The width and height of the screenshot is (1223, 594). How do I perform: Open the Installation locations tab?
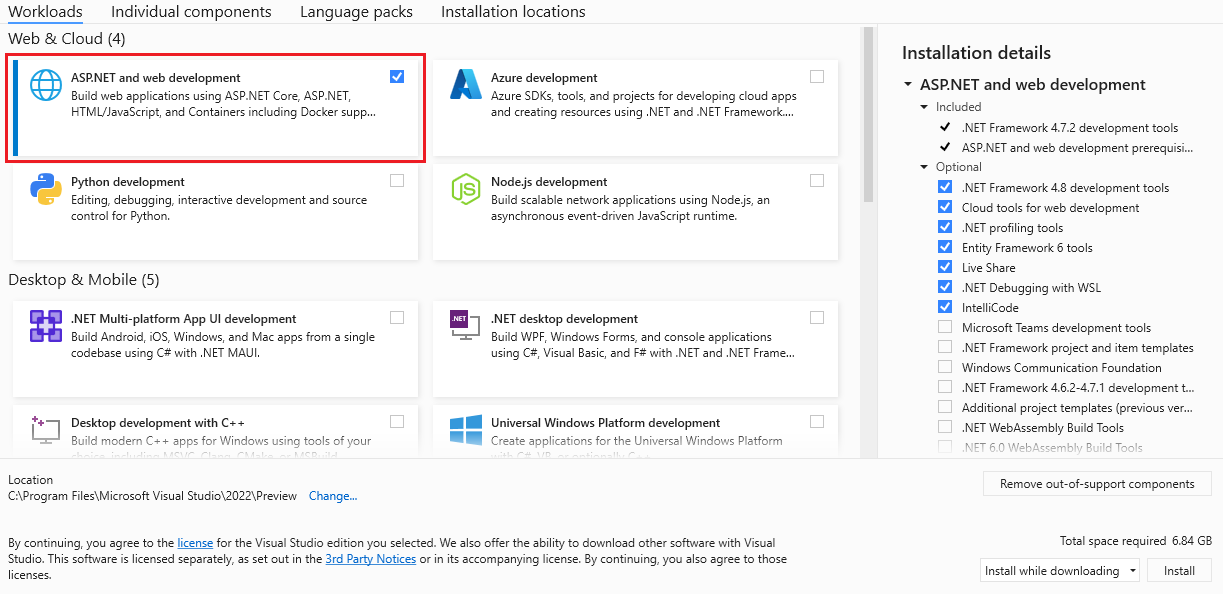click(513, 12)
